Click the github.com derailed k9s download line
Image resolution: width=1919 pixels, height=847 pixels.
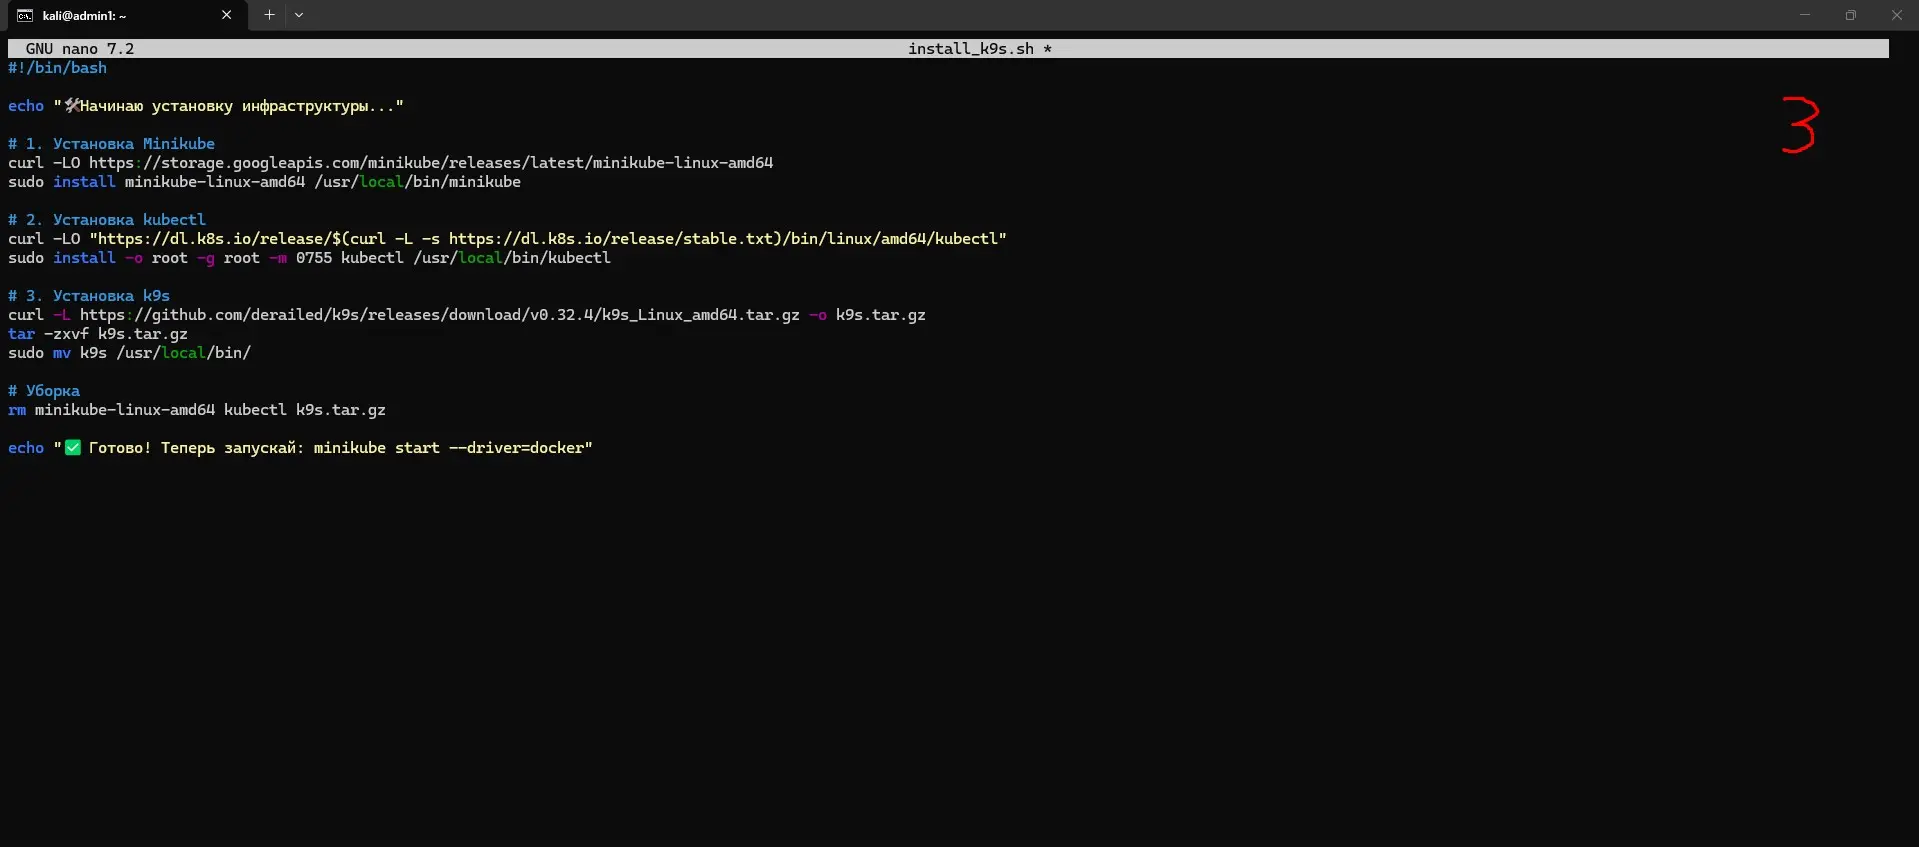[x=467, y=315]
